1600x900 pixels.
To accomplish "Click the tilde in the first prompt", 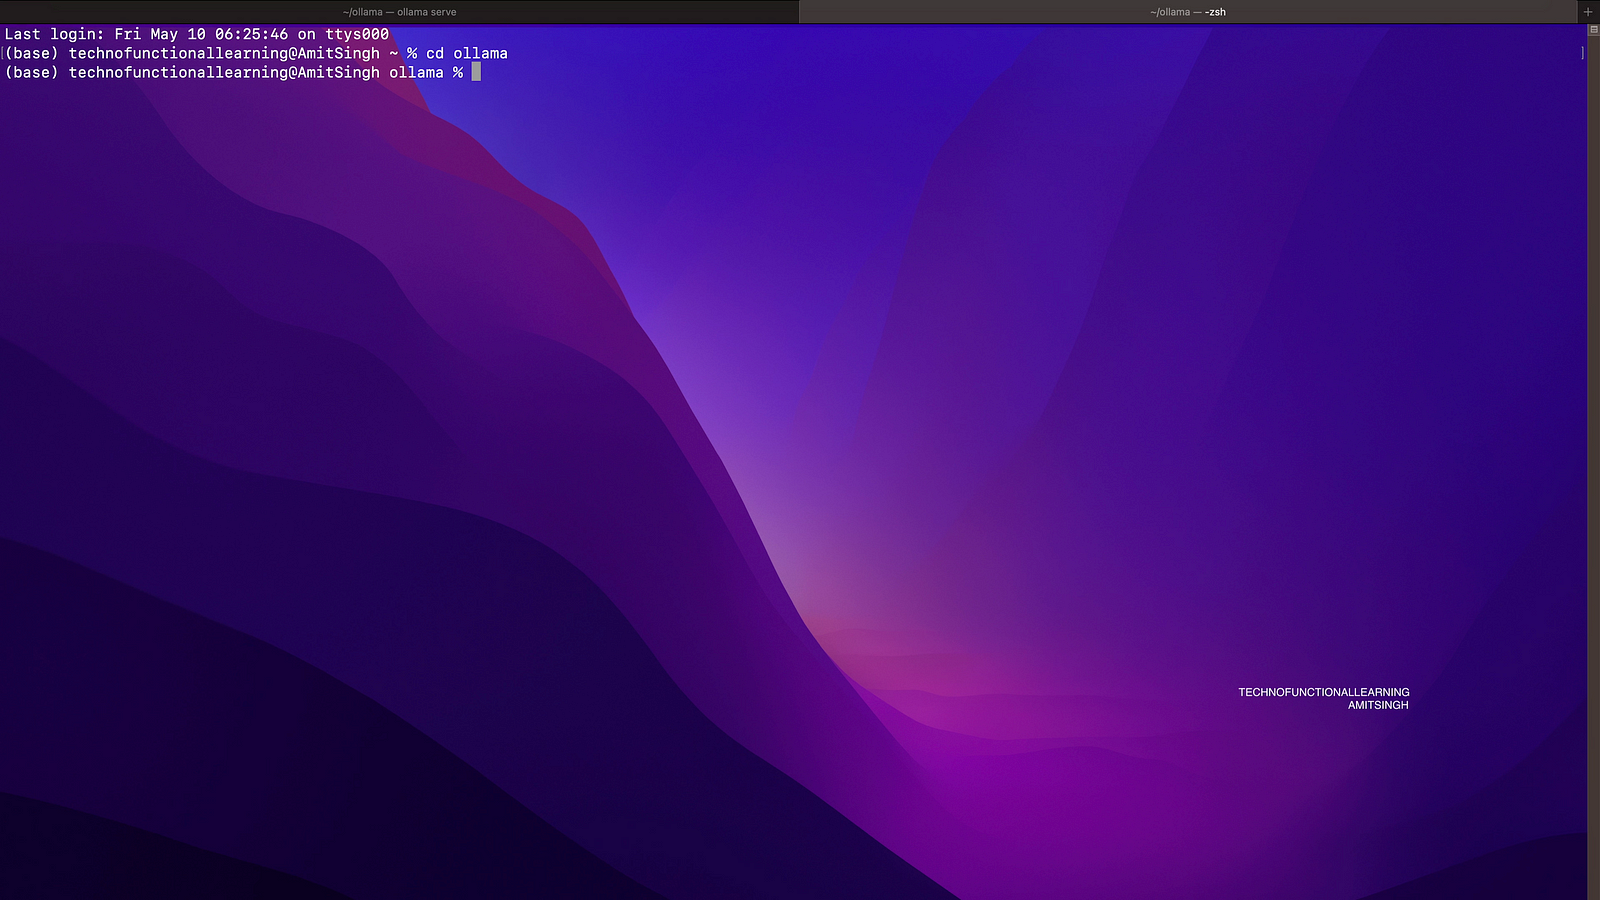I will [394, 53].
